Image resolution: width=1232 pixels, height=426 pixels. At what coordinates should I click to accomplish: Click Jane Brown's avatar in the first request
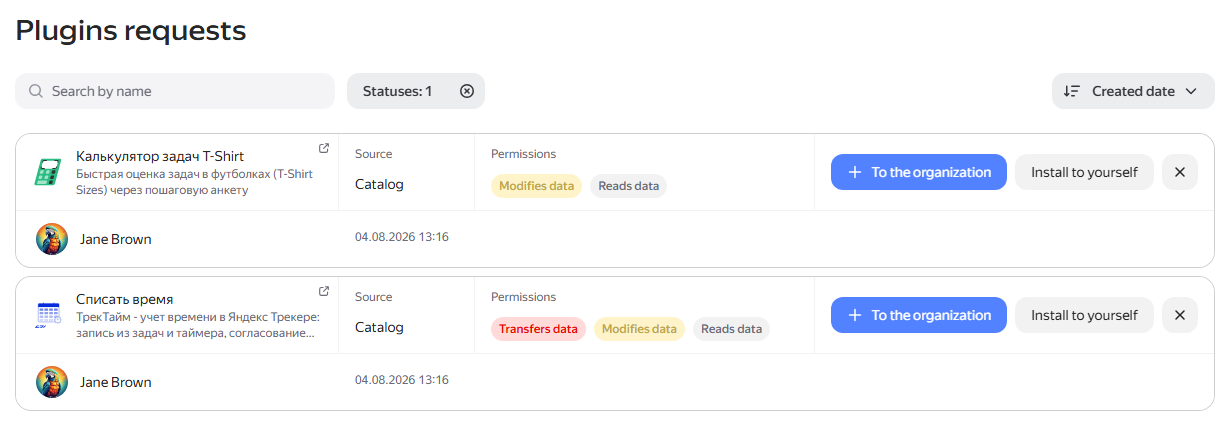click(52, 239)
